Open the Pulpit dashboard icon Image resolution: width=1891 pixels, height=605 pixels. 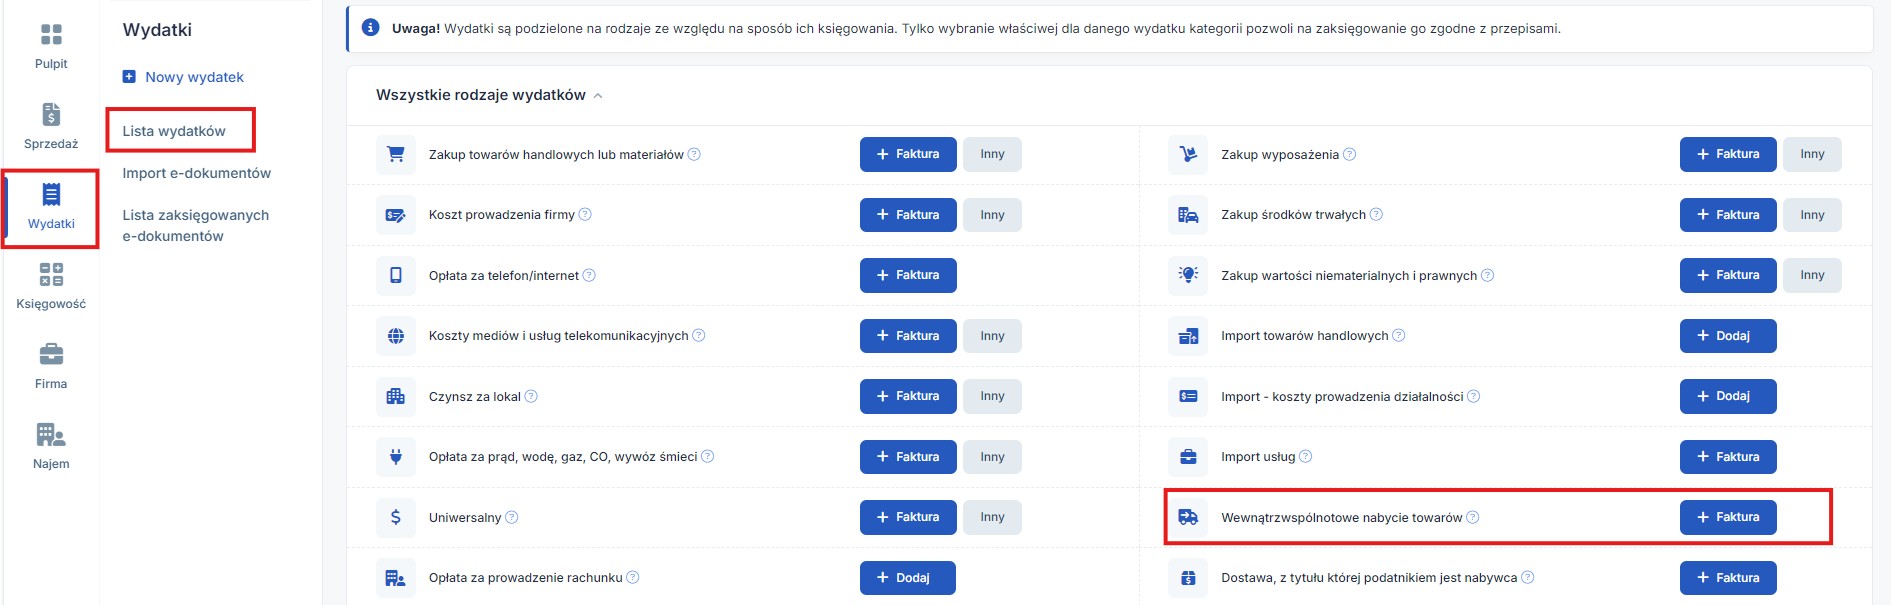pos(51,36)
